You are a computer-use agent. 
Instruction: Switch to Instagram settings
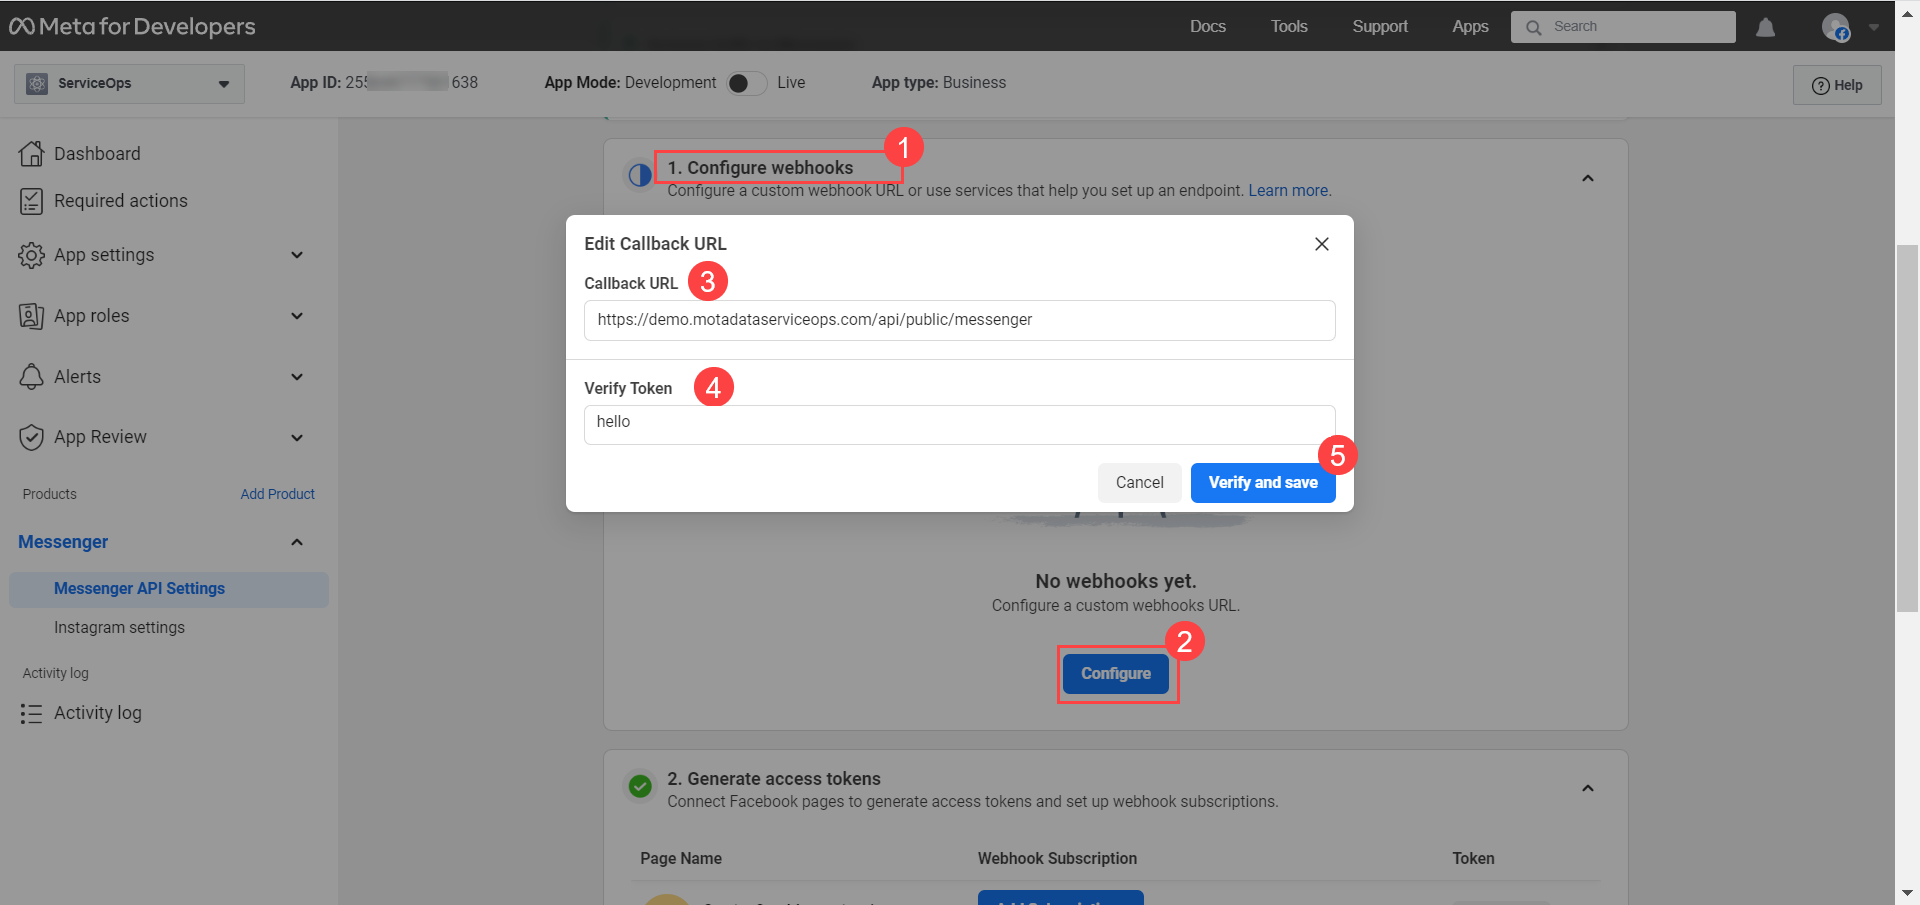(x=119, y=627)
